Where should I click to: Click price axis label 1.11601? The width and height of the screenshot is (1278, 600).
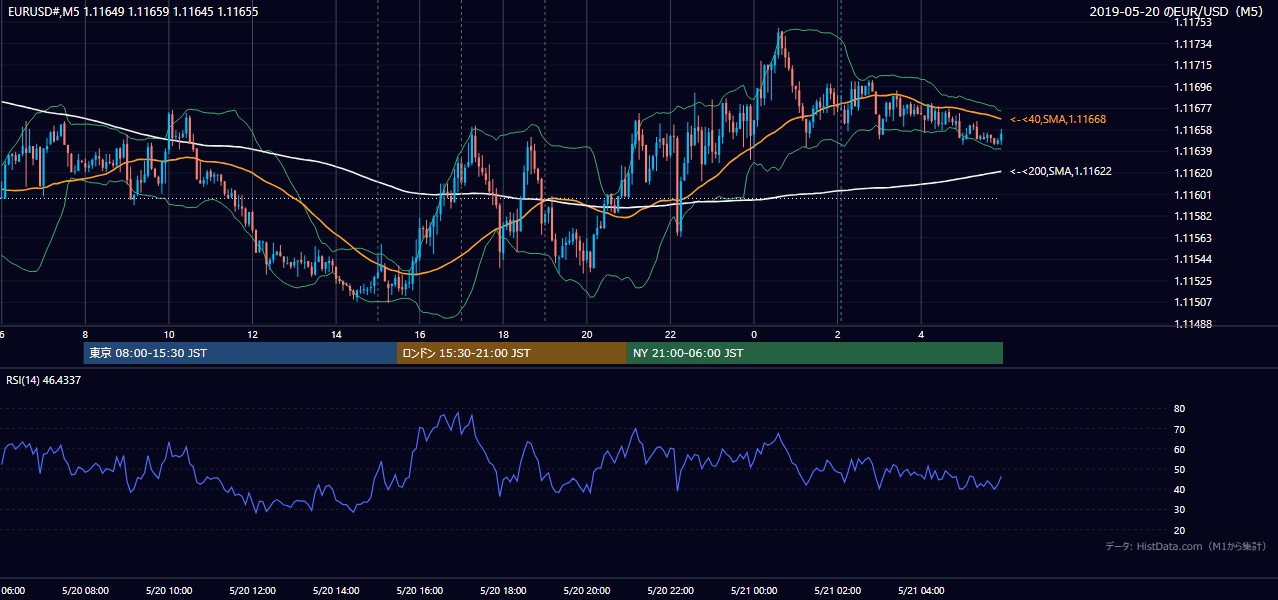[x=1192, y=195]
